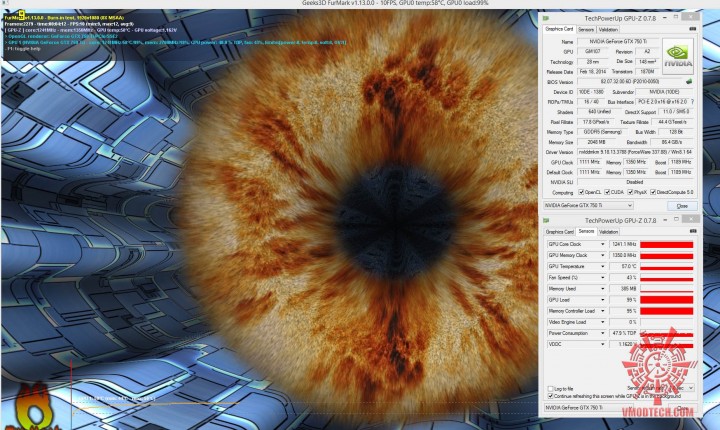
Task: Click the NVIDIA SLI Disabled field
Action: pyautogui.click(x=636, y=182)
